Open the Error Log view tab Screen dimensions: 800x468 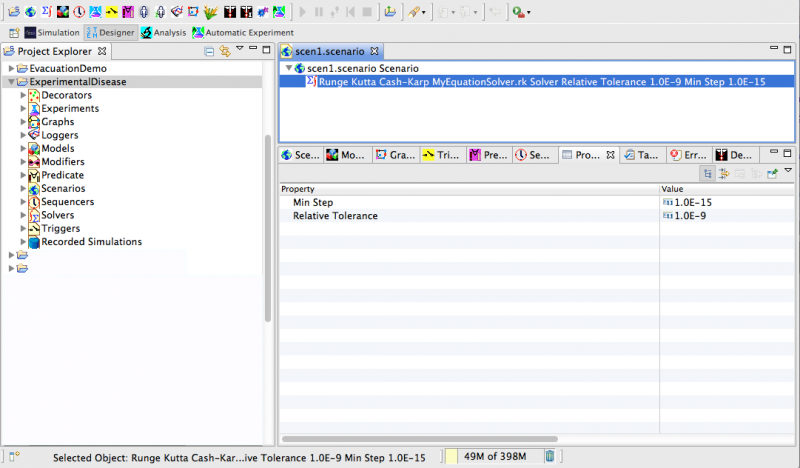coord(689,155)
